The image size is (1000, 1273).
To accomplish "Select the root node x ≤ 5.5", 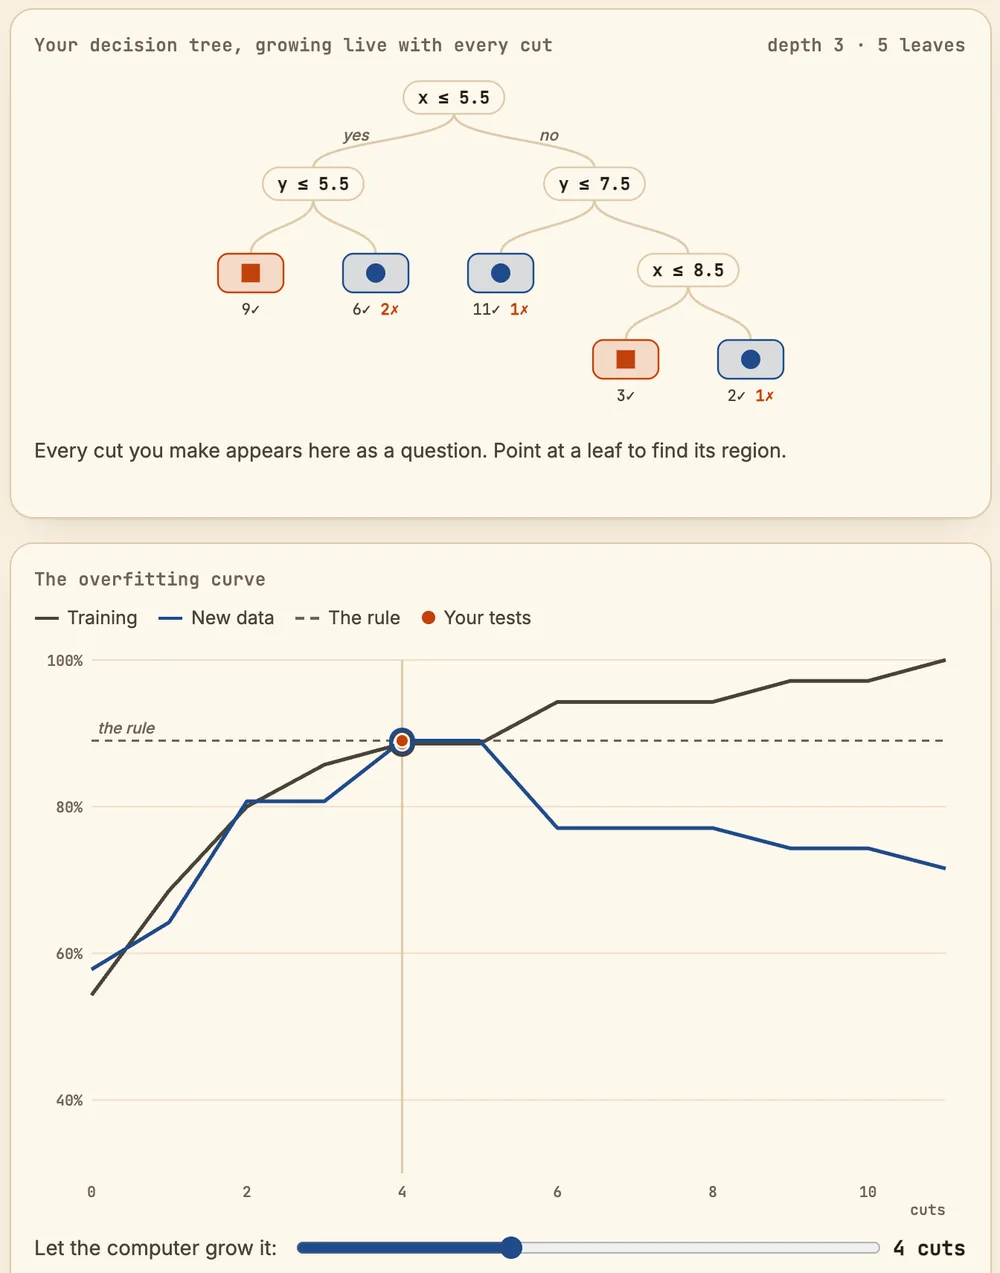I will point(454,98).
